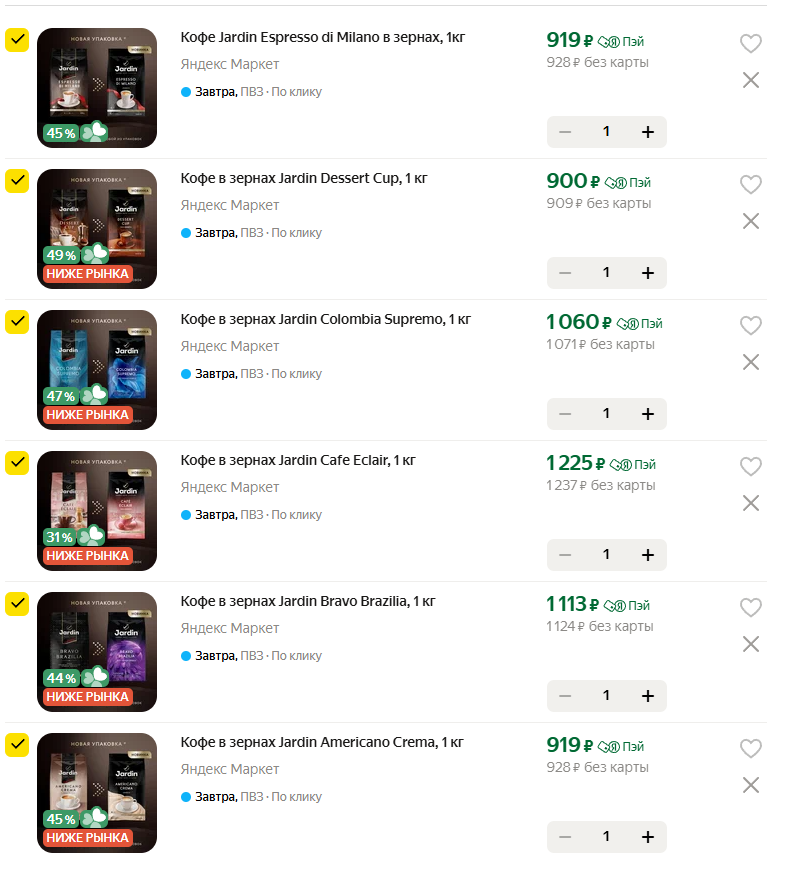Delete Cafe Eclair item with X
This screenshot has width=787, height=870.
(751, 503)
